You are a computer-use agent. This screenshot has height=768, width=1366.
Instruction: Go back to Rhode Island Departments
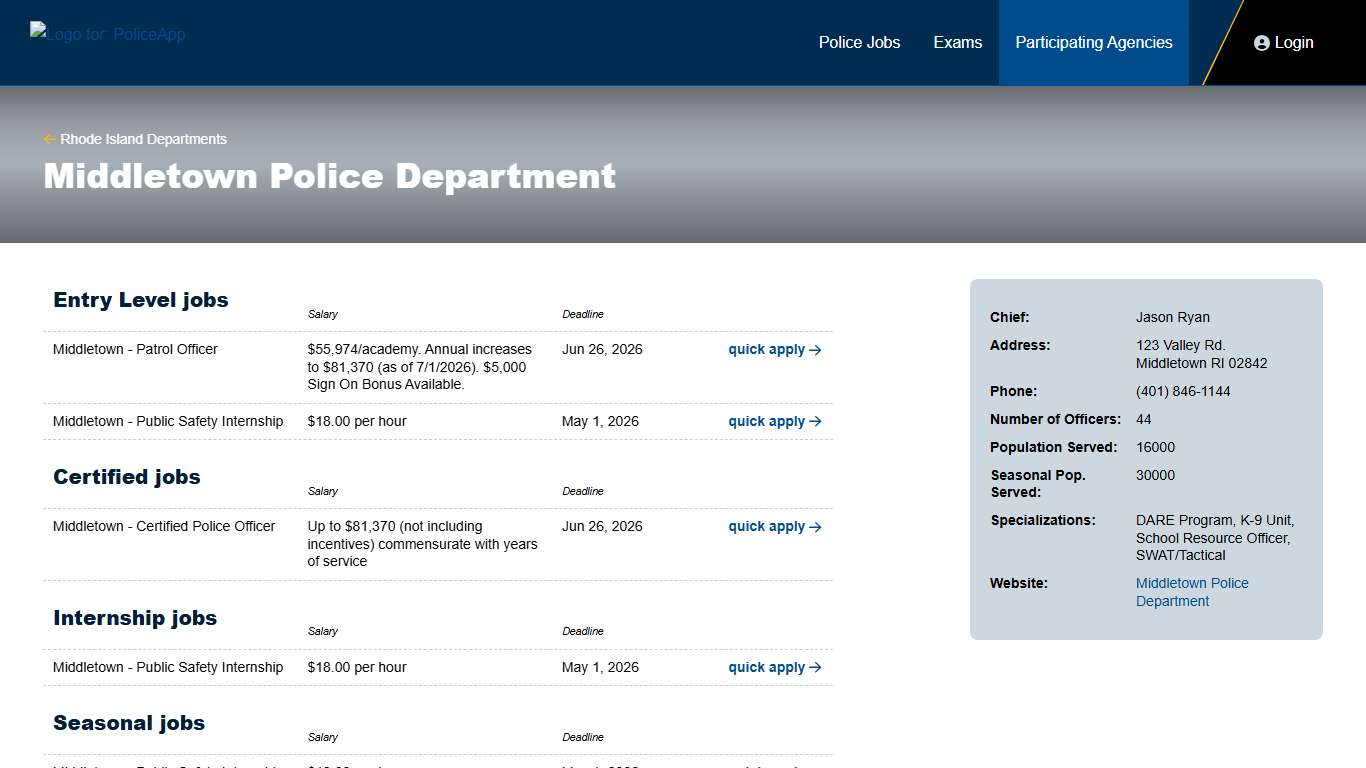tap(142, 139)
